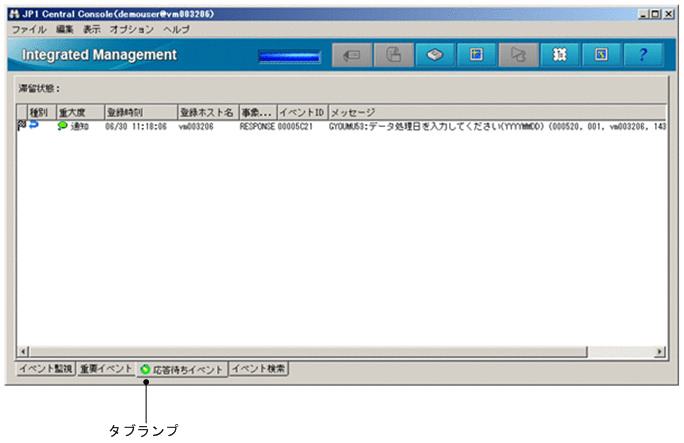Screen dimensions: 684x443
Task: Click the メッセージ column header
Action: [497, 112]
